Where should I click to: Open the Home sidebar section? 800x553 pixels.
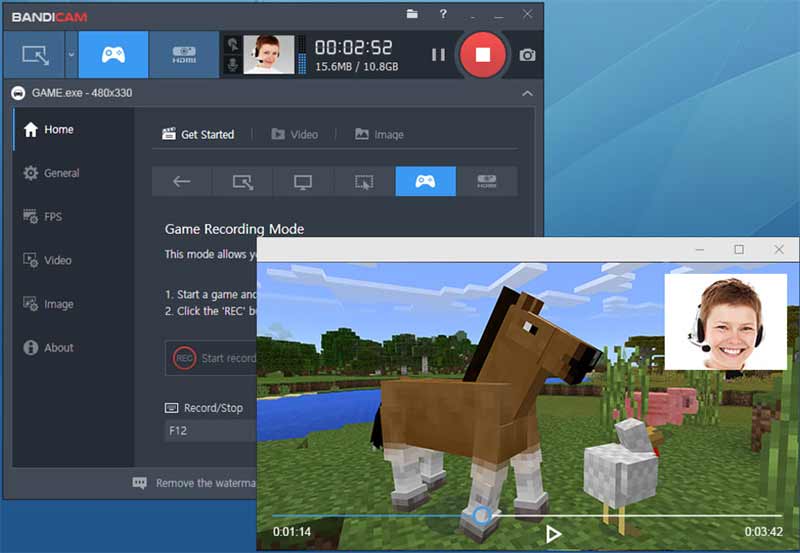click(x=73, y=130)
